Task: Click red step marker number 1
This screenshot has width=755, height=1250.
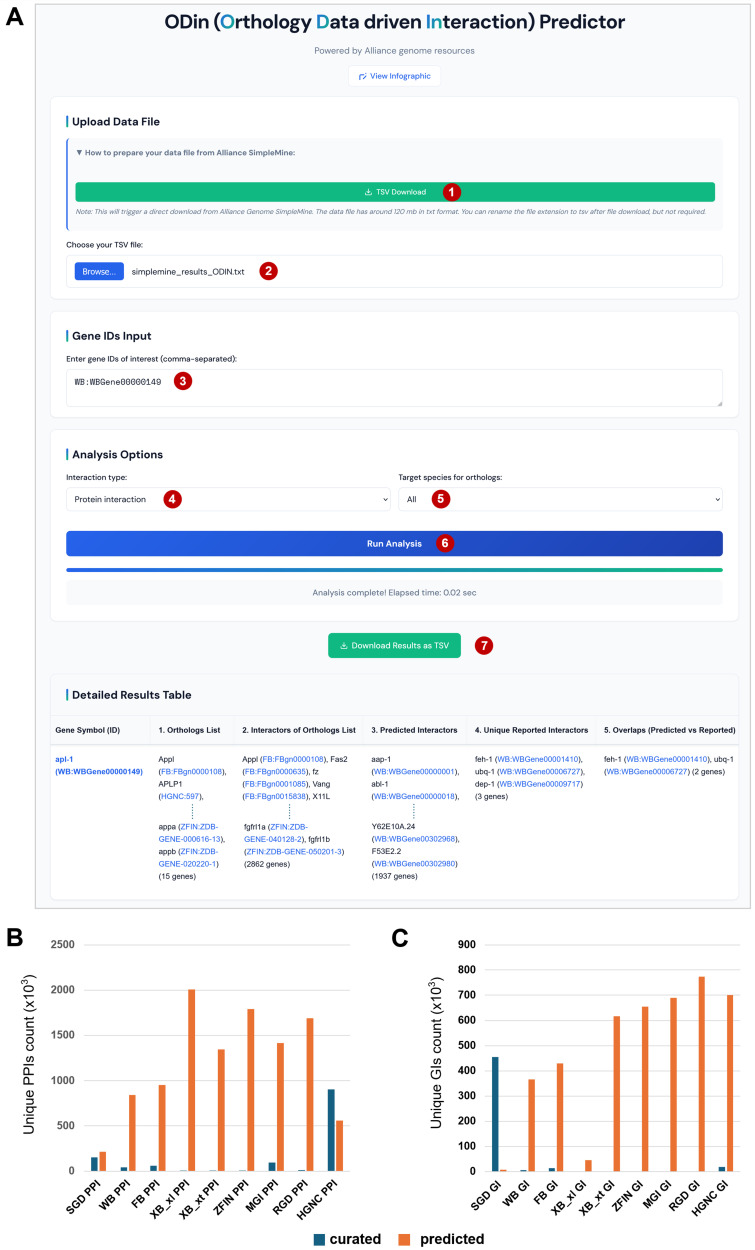Action: tap(450, 191)
